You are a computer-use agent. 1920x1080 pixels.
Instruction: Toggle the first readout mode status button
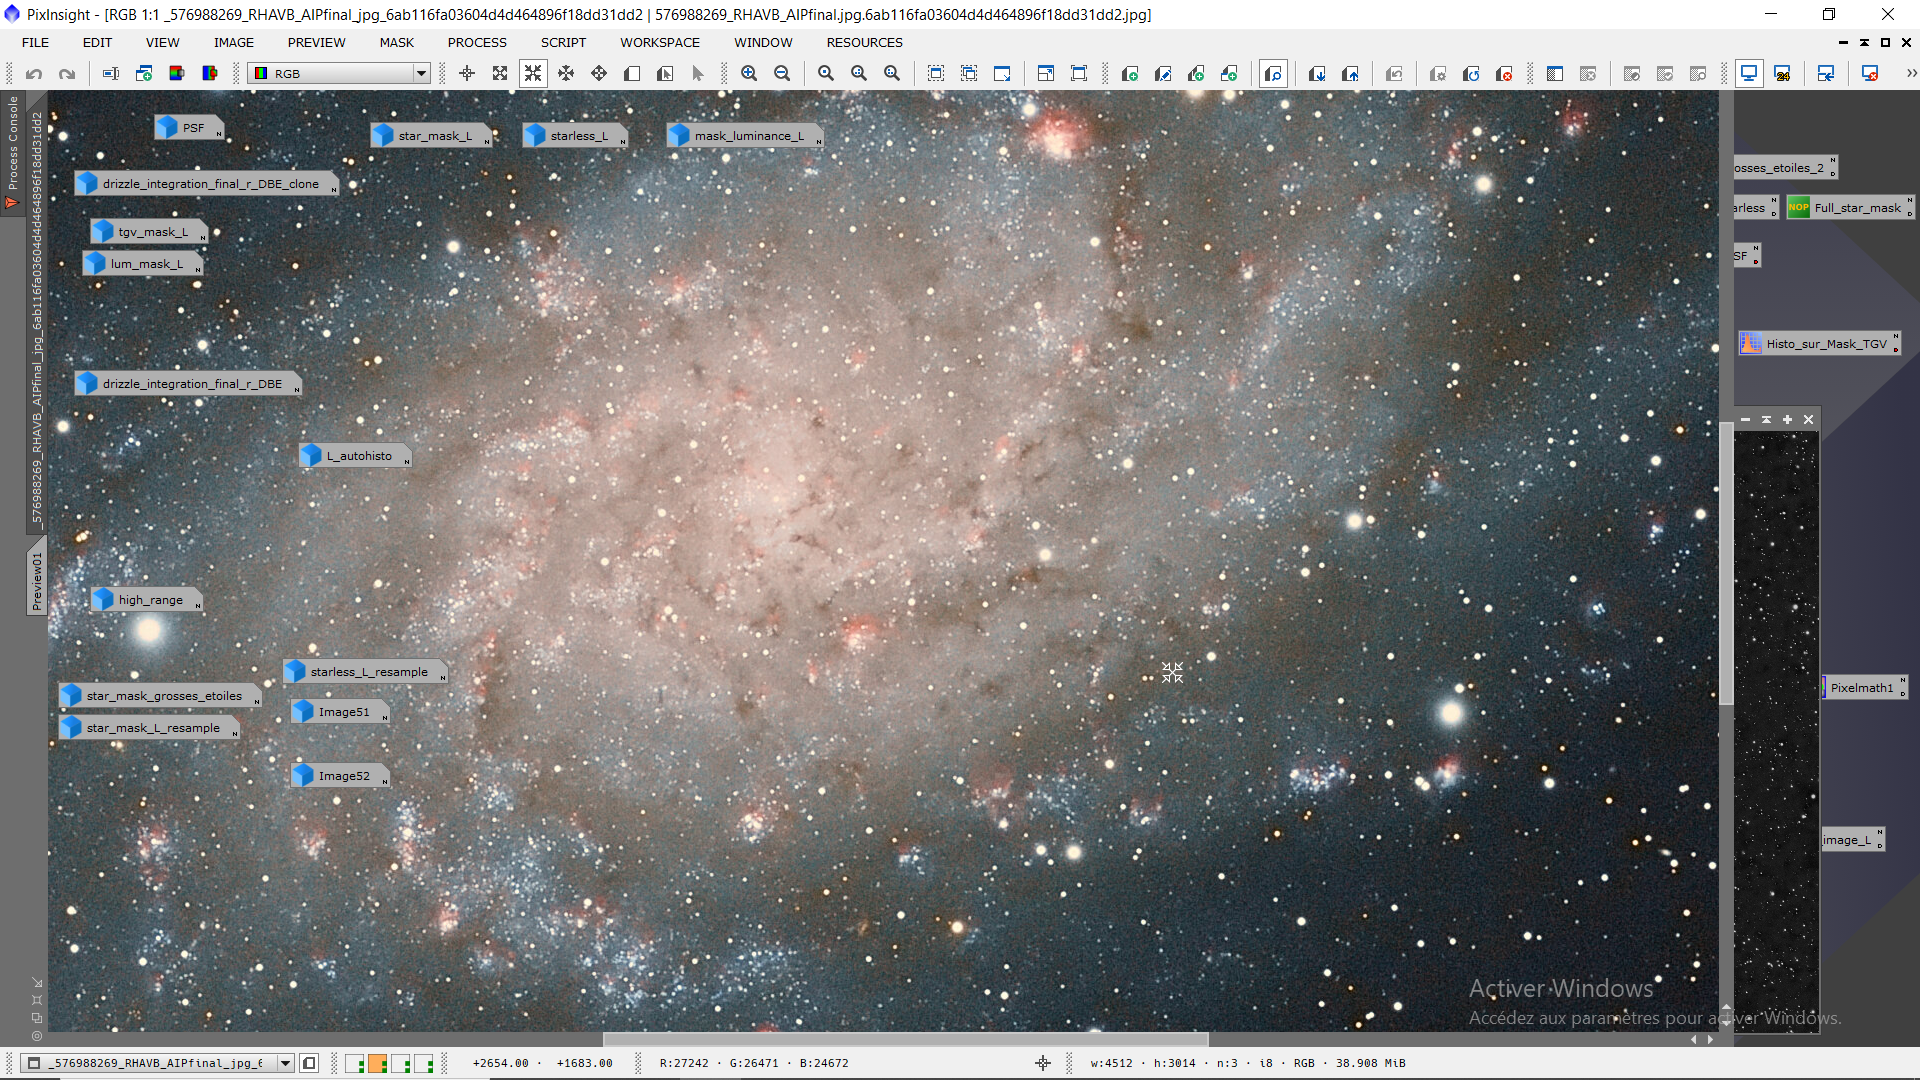(x=355, y=1063)
